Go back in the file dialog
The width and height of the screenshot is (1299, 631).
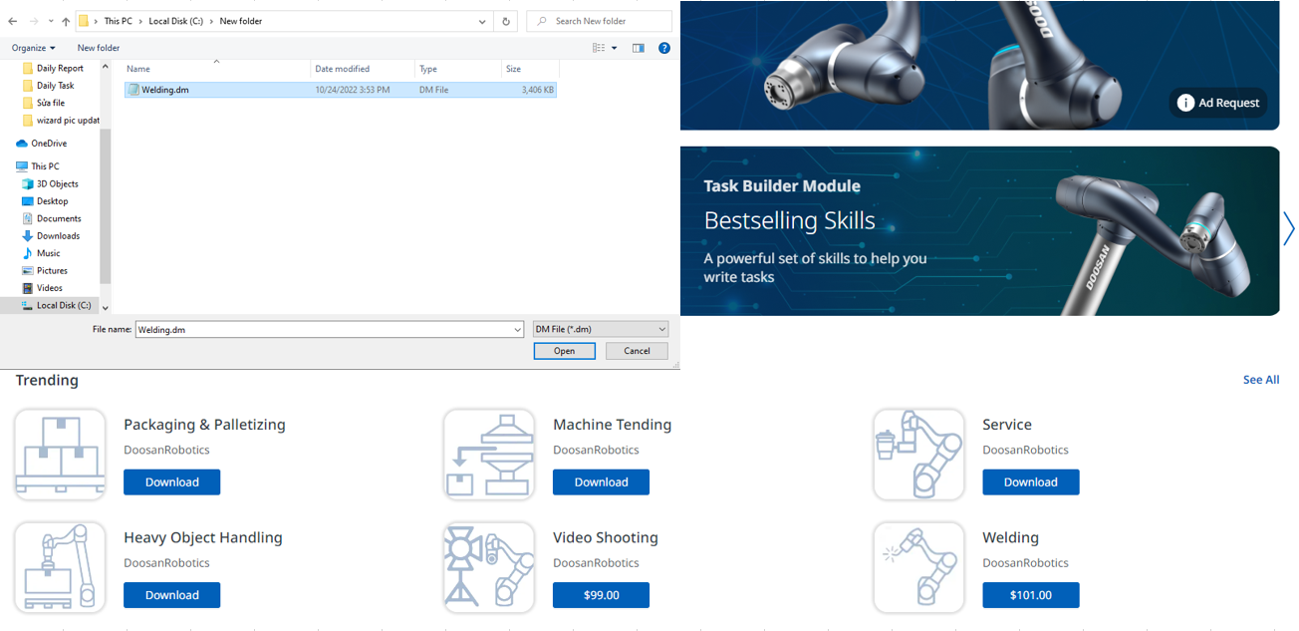(x=13, y=21)
